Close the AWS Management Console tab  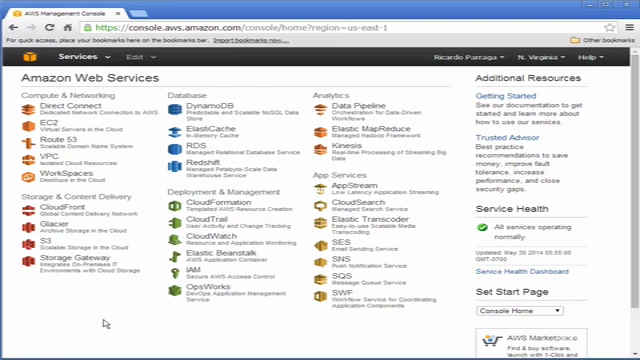click(x=118, y=13)
